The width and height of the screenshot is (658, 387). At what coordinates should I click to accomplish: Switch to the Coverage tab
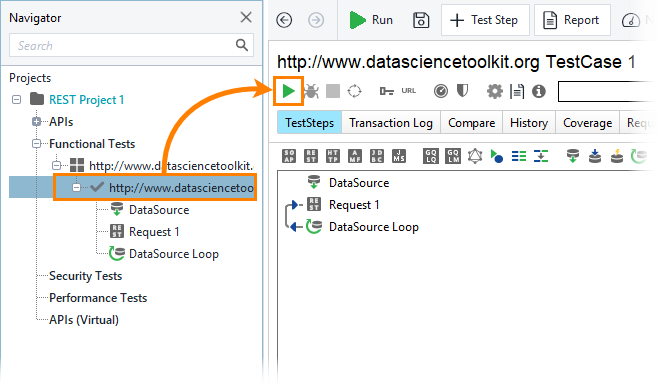tap(588, 123)
